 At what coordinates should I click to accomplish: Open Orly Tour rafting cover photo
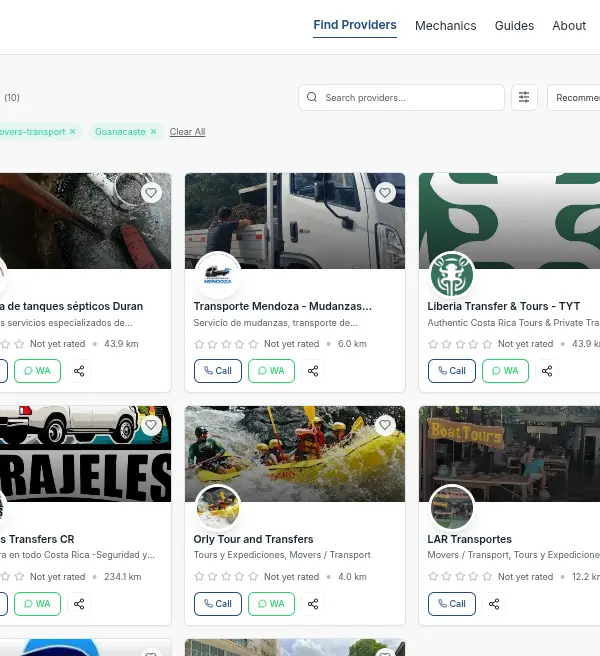pyautogui.click(x=295, y=454)
